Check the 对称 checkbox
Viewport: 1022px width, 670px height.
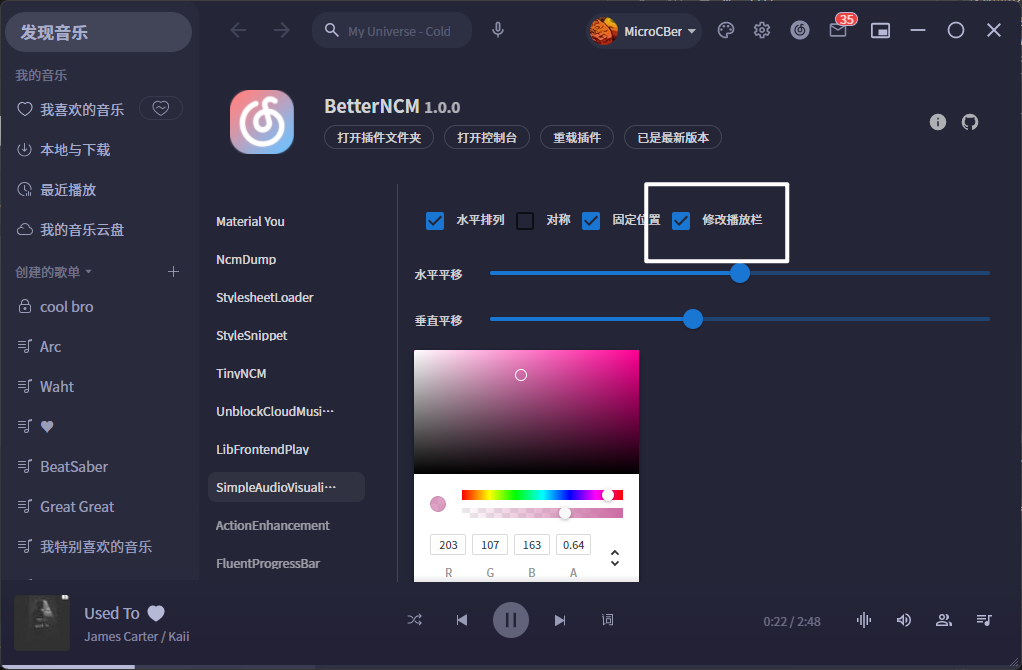point(524,220)
